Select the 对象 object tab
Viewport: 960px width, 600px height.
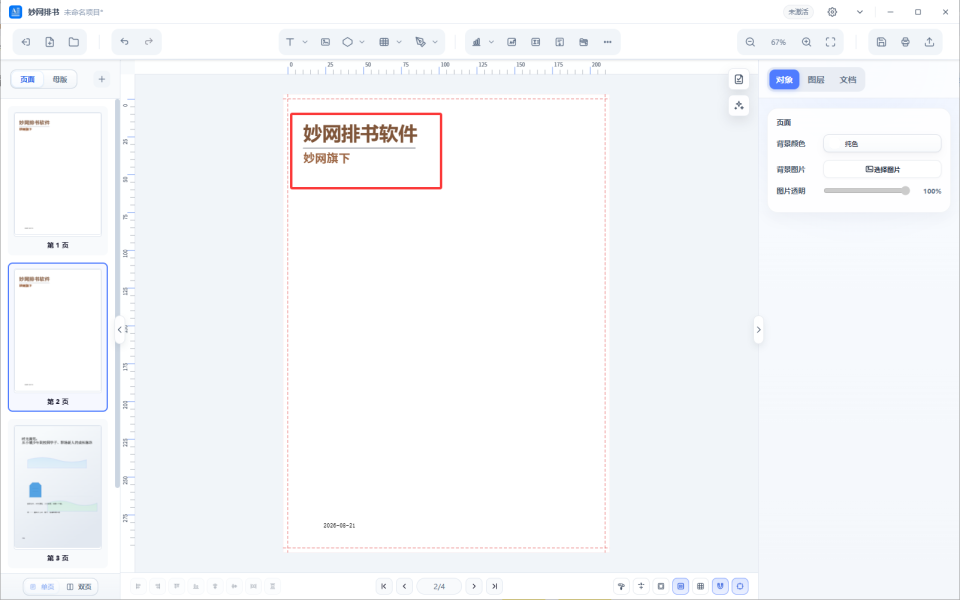[x=784, y=80]
